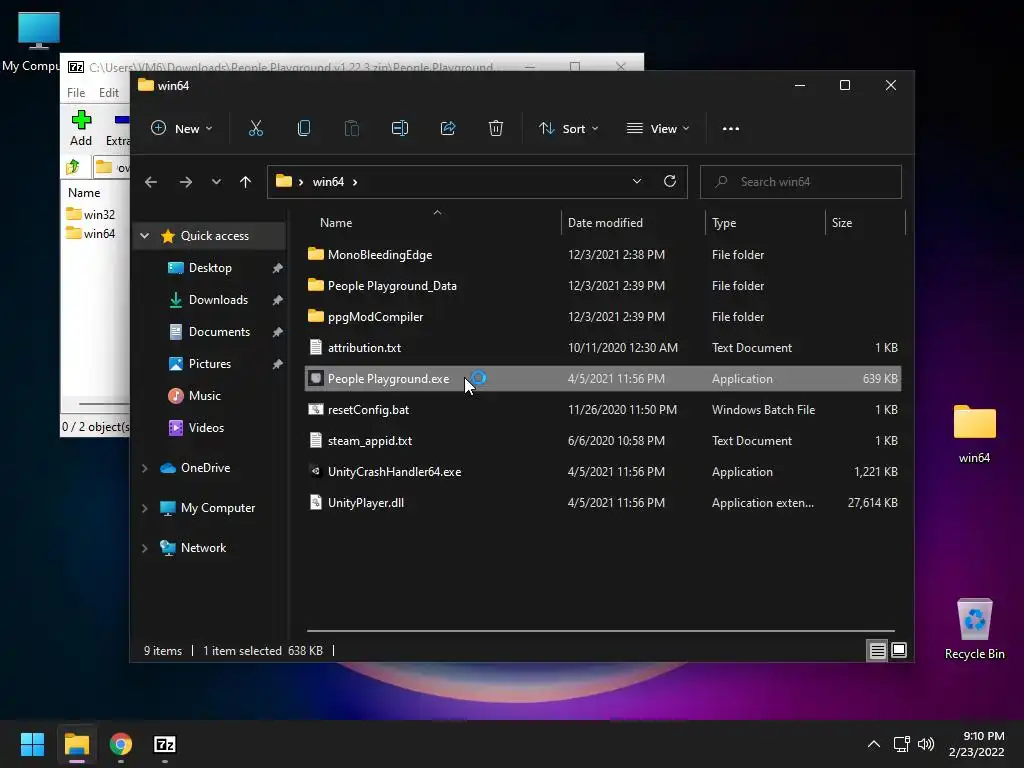The image size is (1024, 768).
Task: Open the Windows Start menu
Action: point(32,744)
